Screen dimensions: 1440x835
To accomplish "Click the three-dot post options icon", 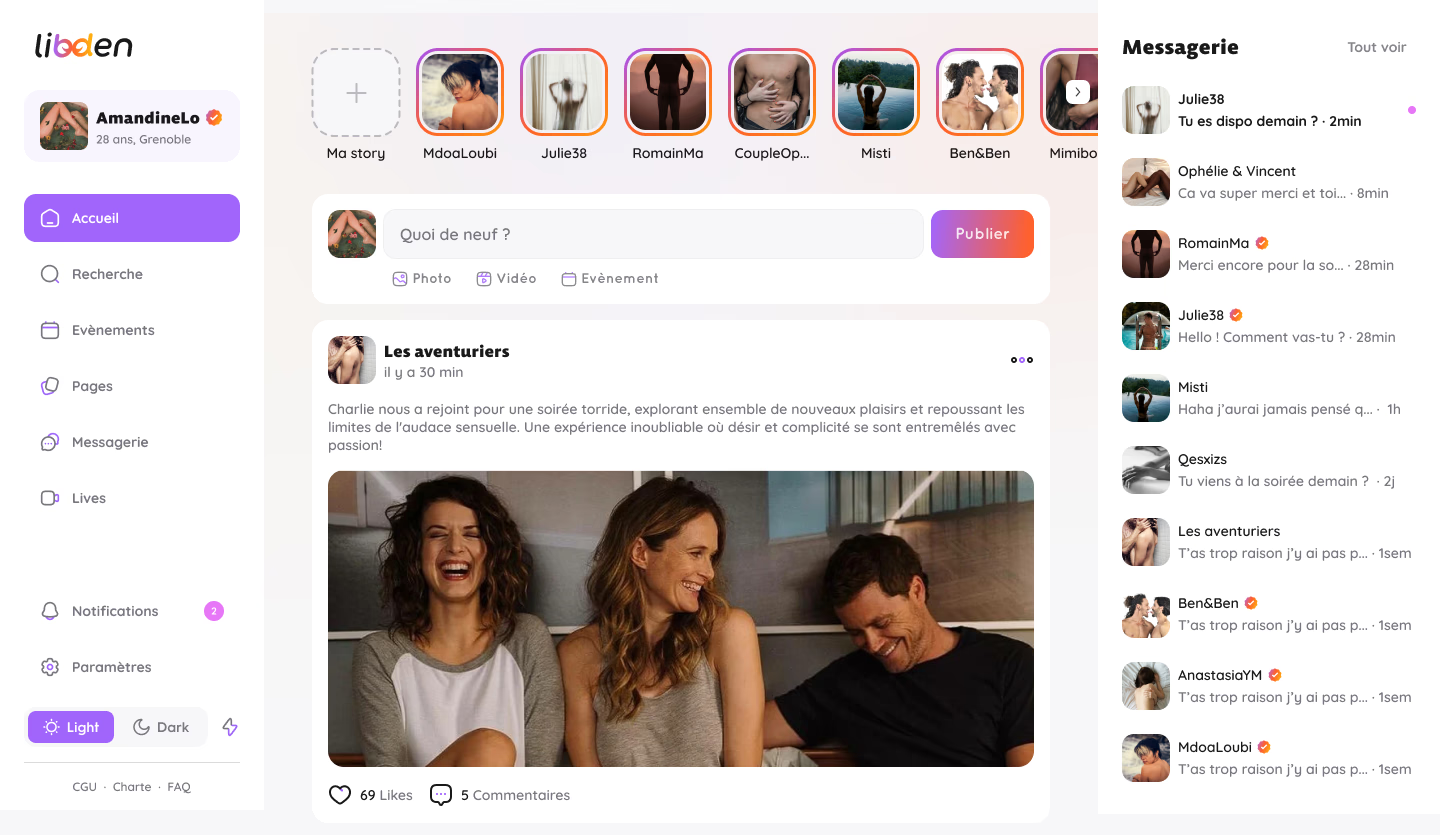I will [1021, 360].
